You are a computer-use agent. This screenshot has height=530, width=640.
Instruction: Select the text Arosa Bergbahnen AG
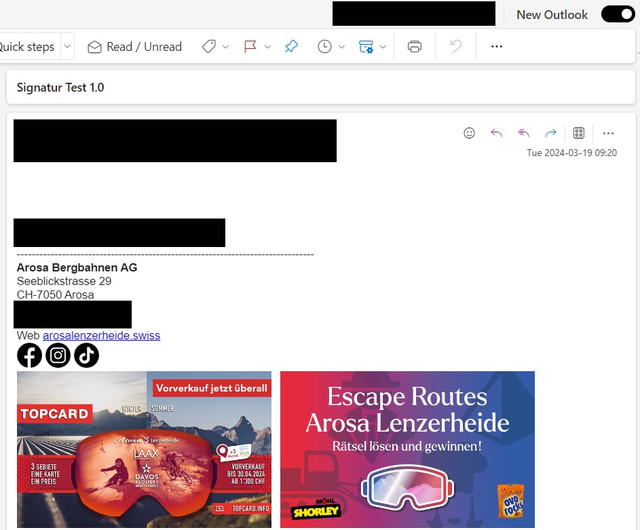tap(77, 268)
